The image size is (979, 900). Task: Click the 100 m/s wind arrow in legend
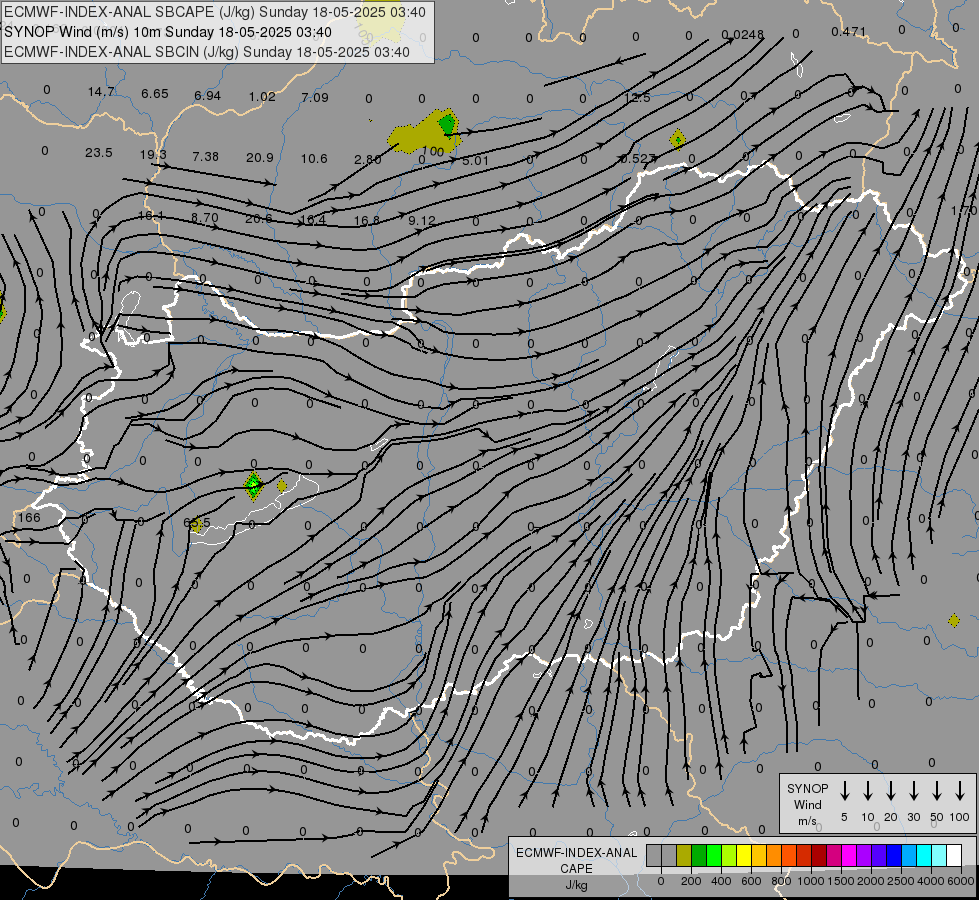point(960,791)
